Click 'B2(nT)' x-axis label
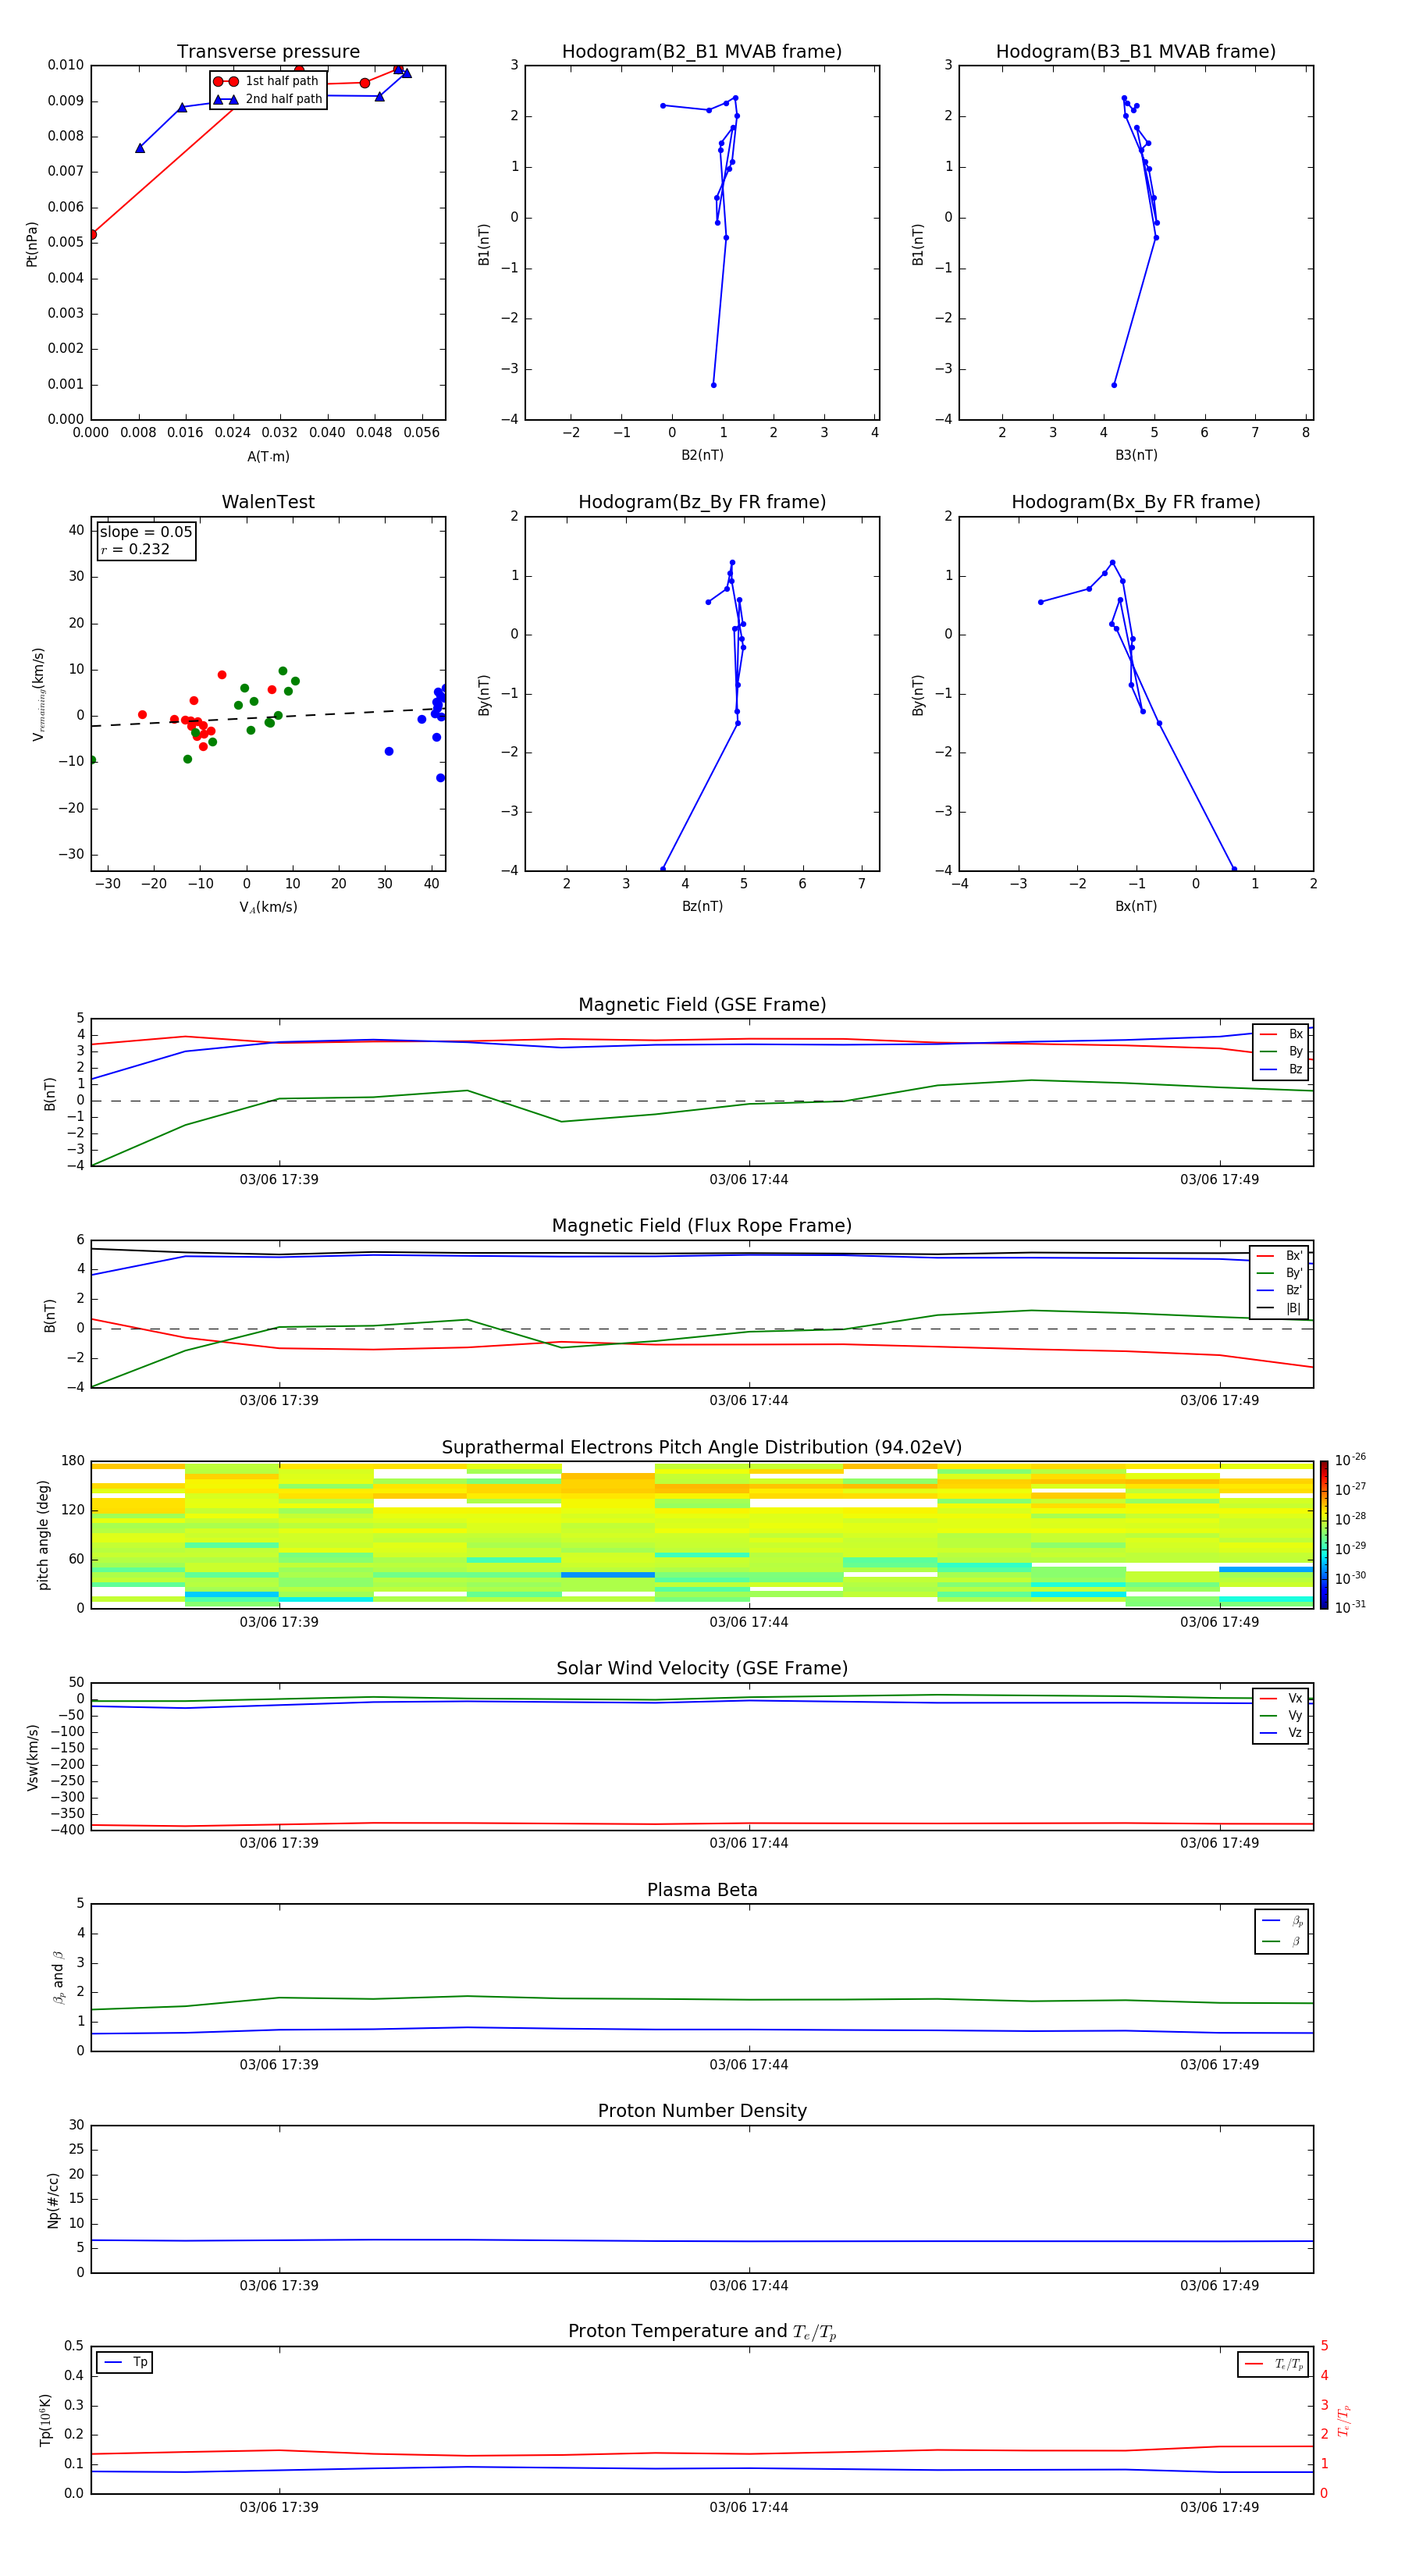1405x2576 pixels. click(702, 455)
